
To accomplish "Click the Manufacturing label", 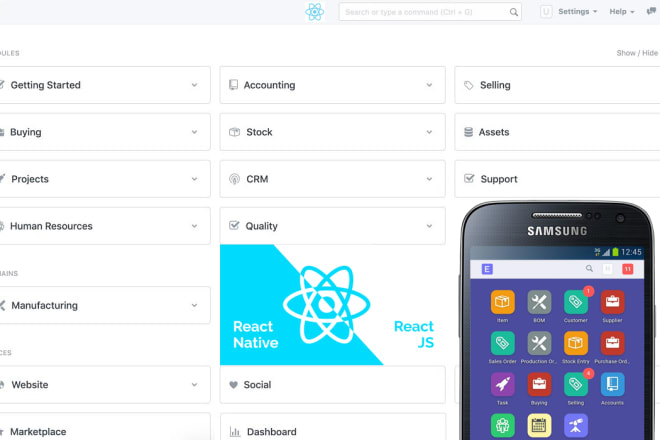I will point(45,305).
